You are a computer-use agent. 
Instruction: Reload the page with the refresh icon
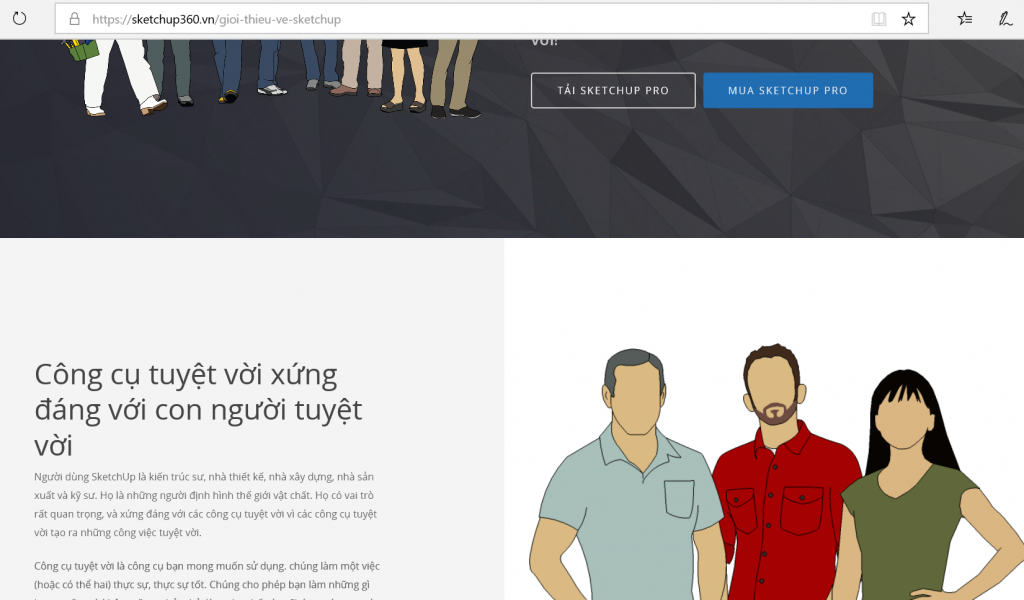[20, 18]
